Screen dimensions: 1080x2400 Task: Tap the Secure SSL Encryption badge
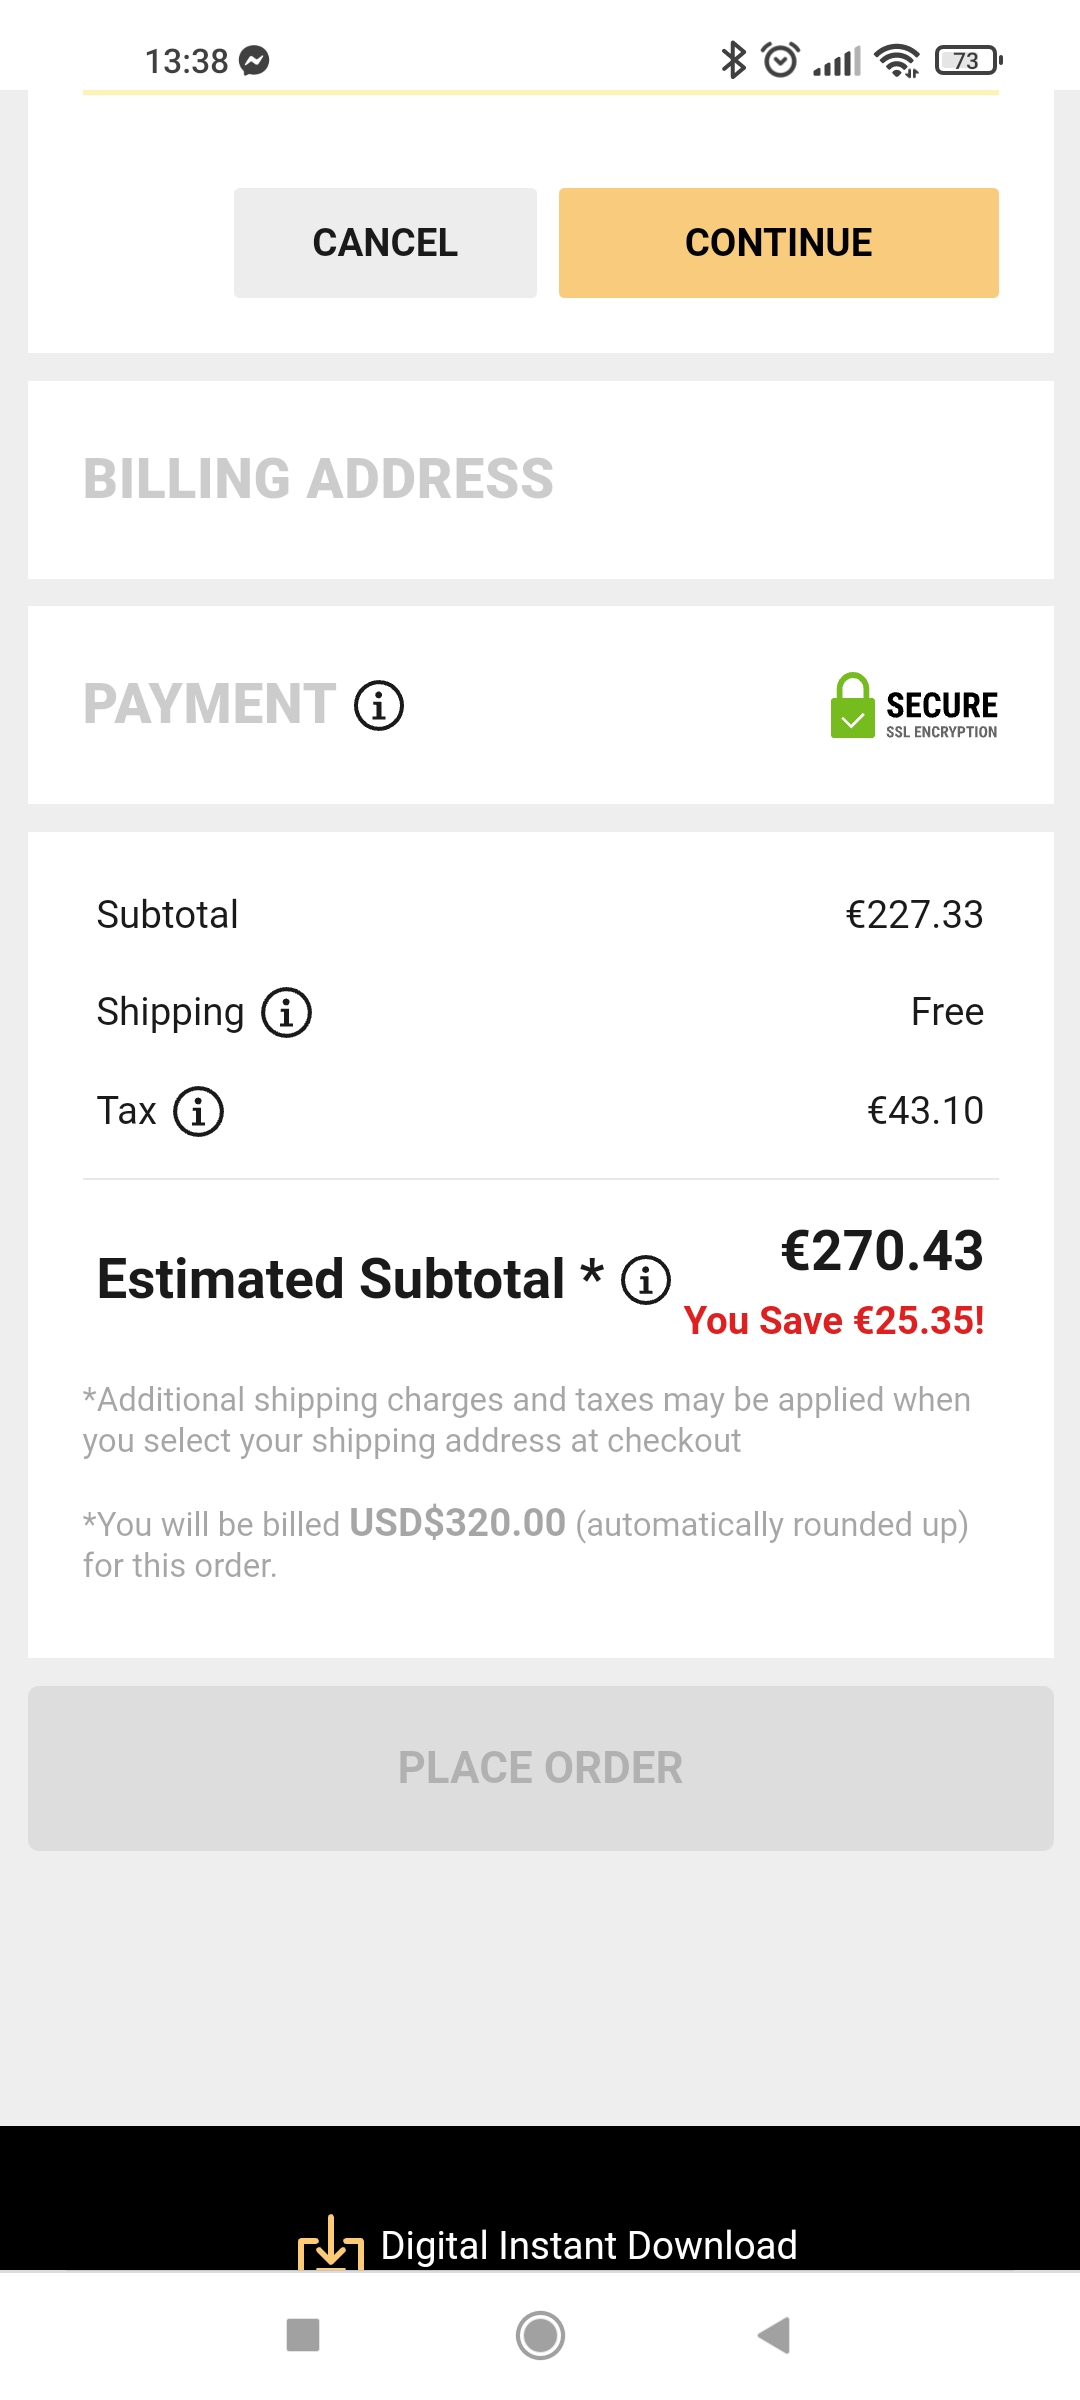(x=914, y=706)
